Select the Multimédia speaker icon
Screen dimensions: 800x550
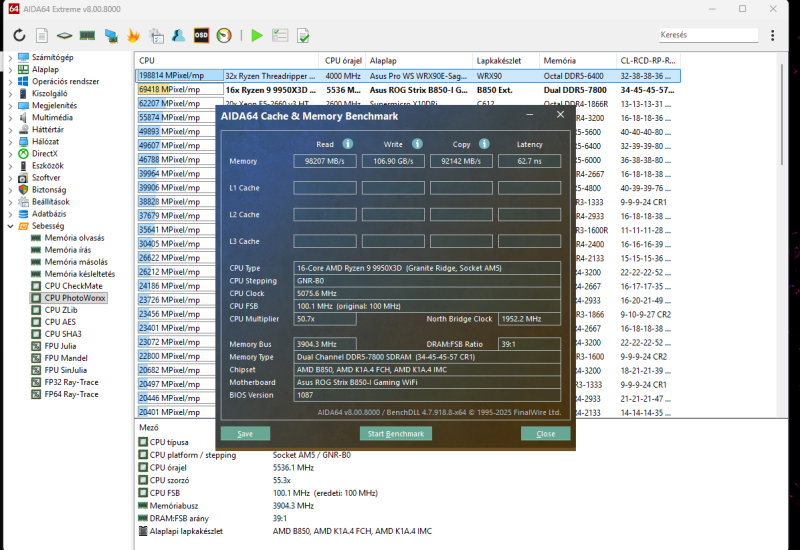coord(23,117)
